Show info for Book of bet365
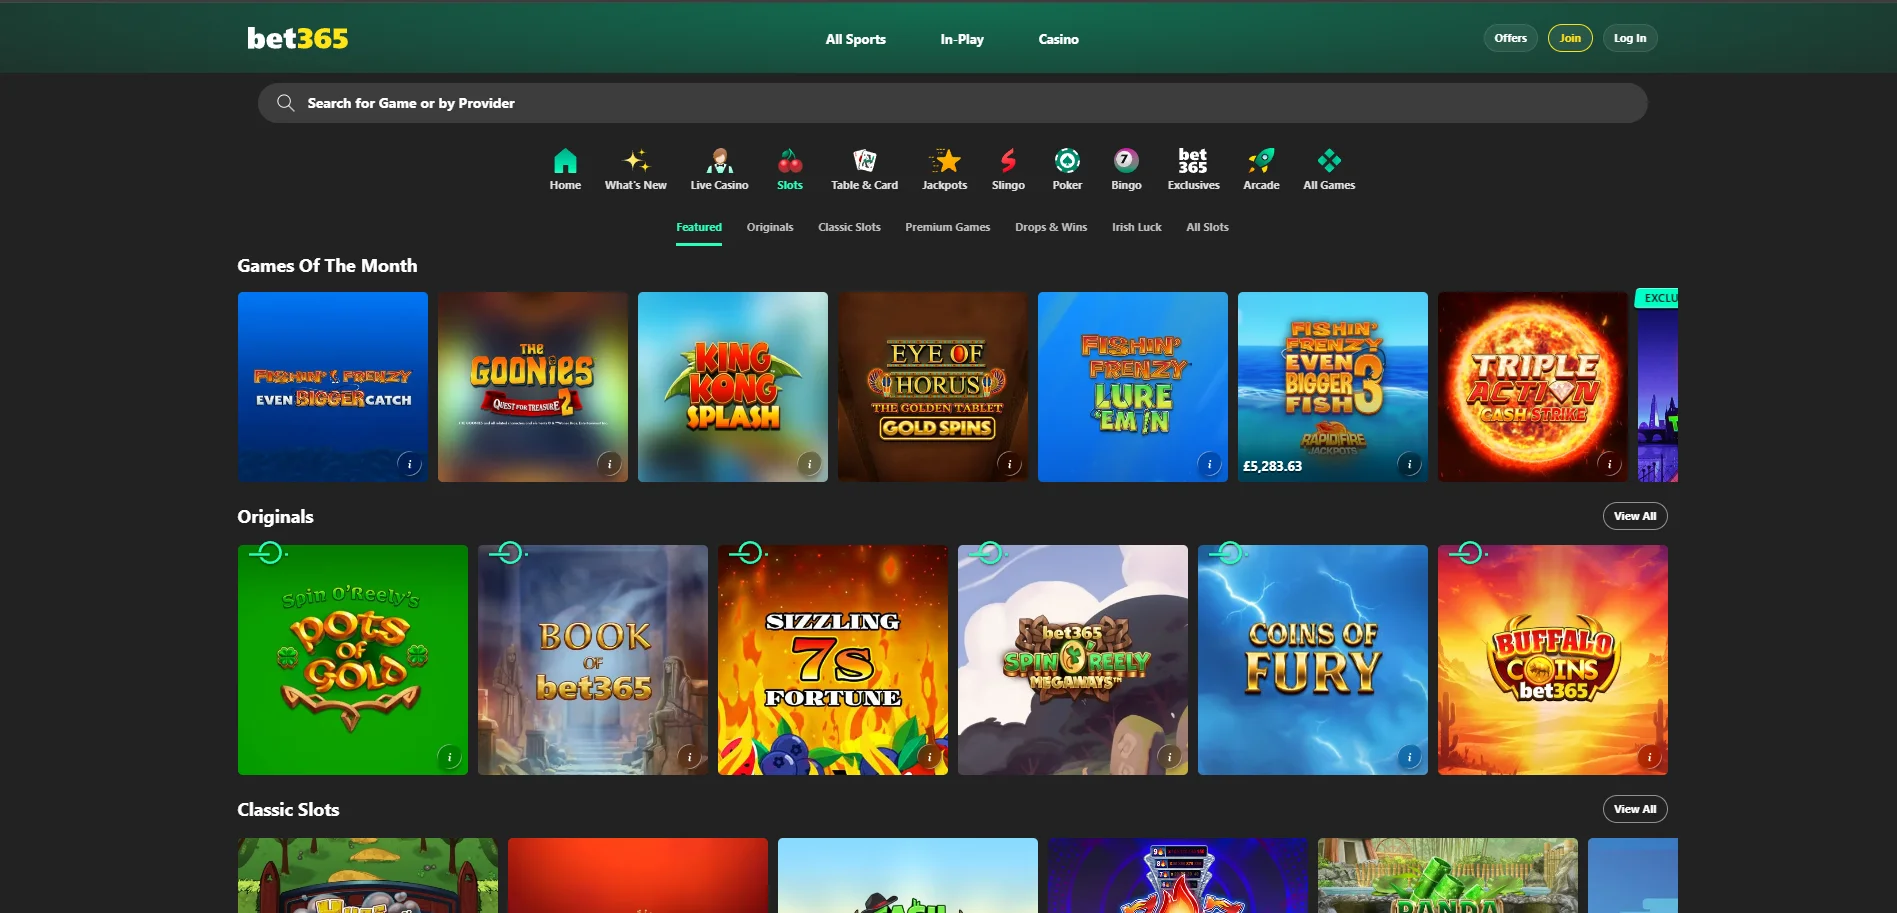1897x913 pixels. 689,757
